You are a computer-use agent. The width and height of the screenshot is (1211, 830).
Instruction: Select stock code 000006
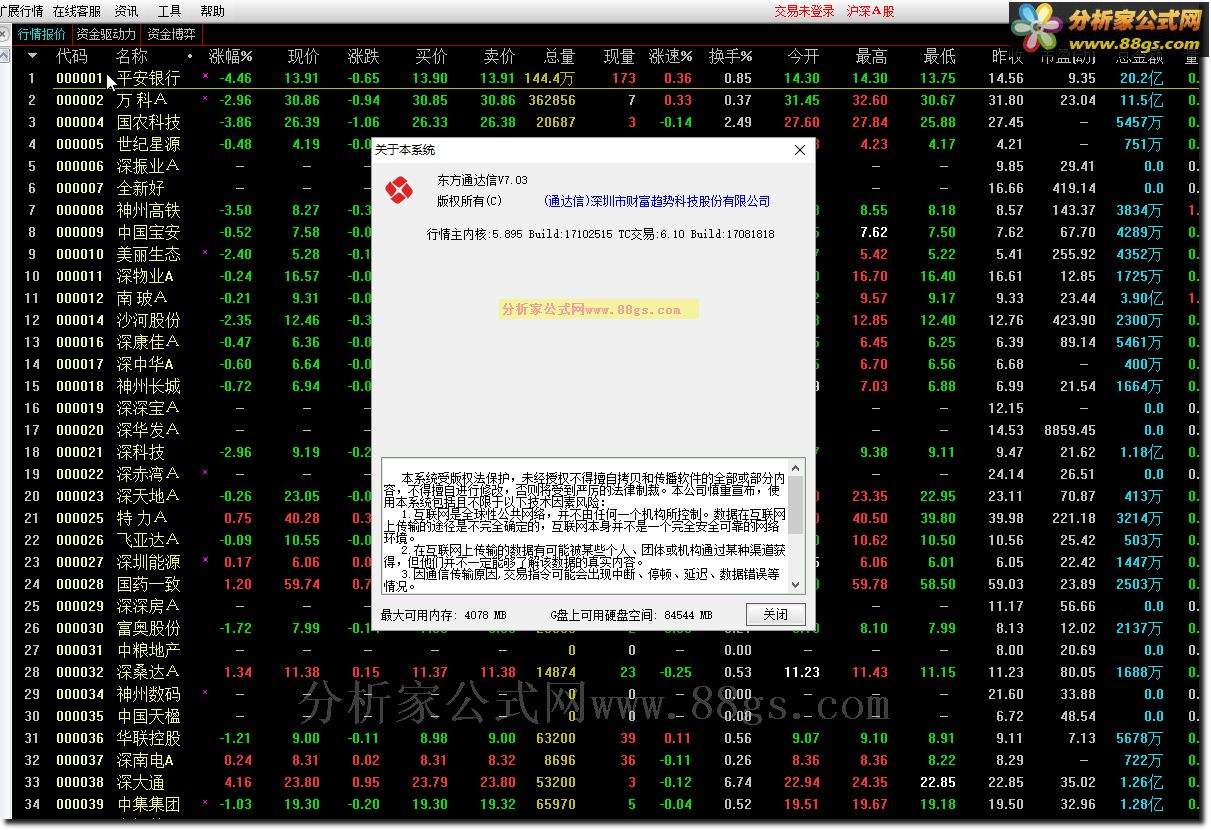(80, 166)
